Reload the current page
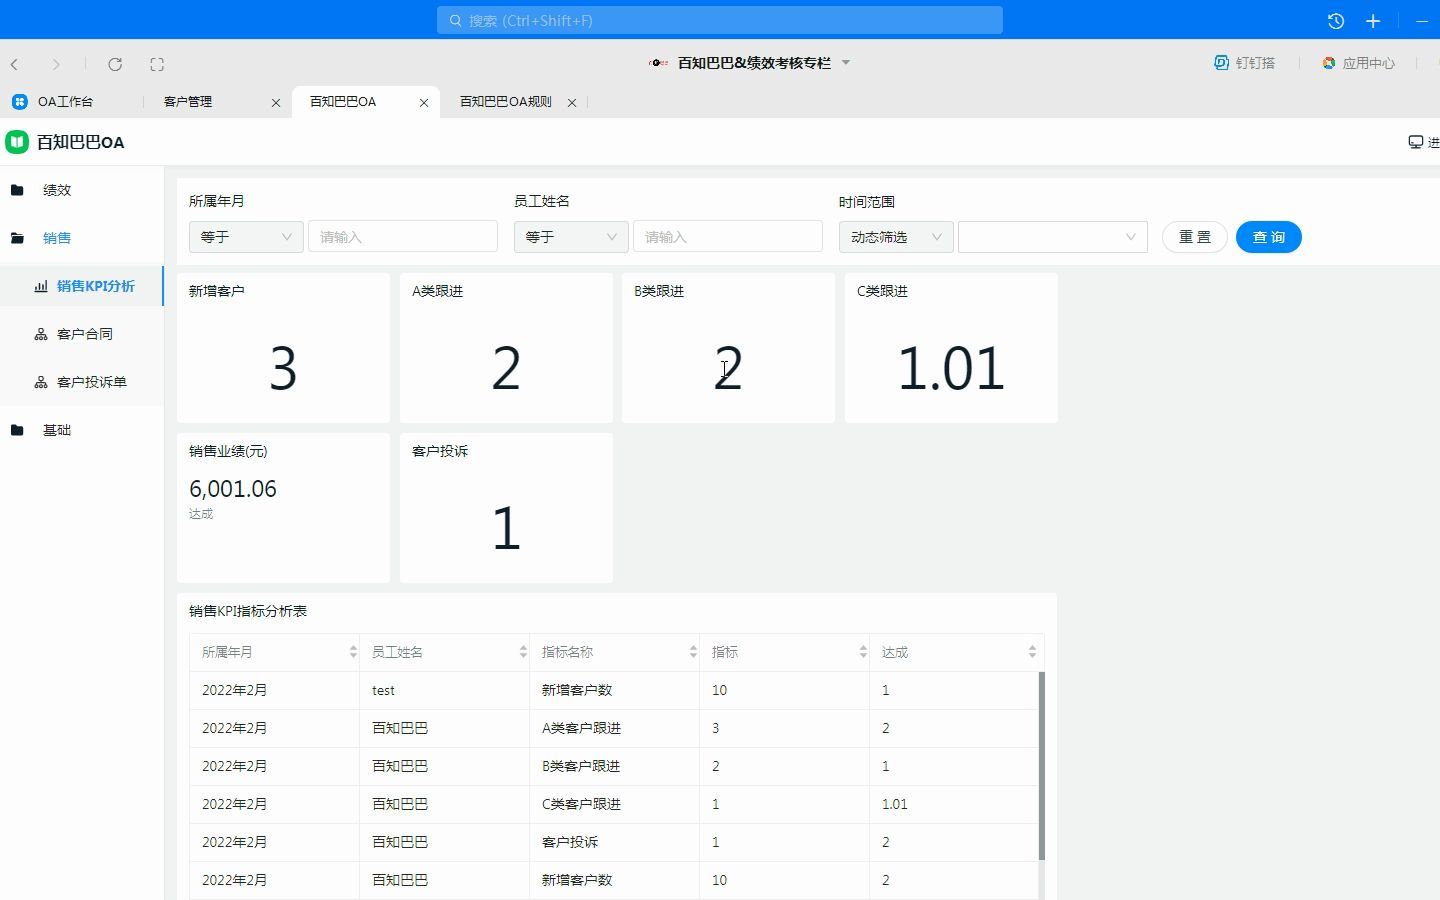This screenshot has width=1440, height=900. [115, 64]
